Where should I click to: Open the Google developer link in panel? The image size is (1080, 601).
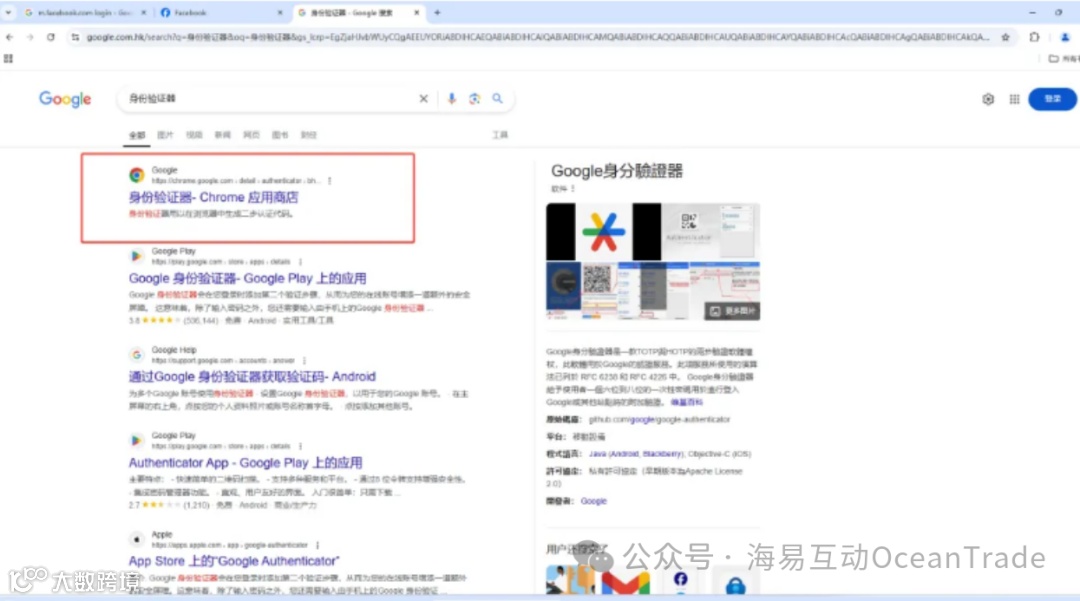coord(594,501)
